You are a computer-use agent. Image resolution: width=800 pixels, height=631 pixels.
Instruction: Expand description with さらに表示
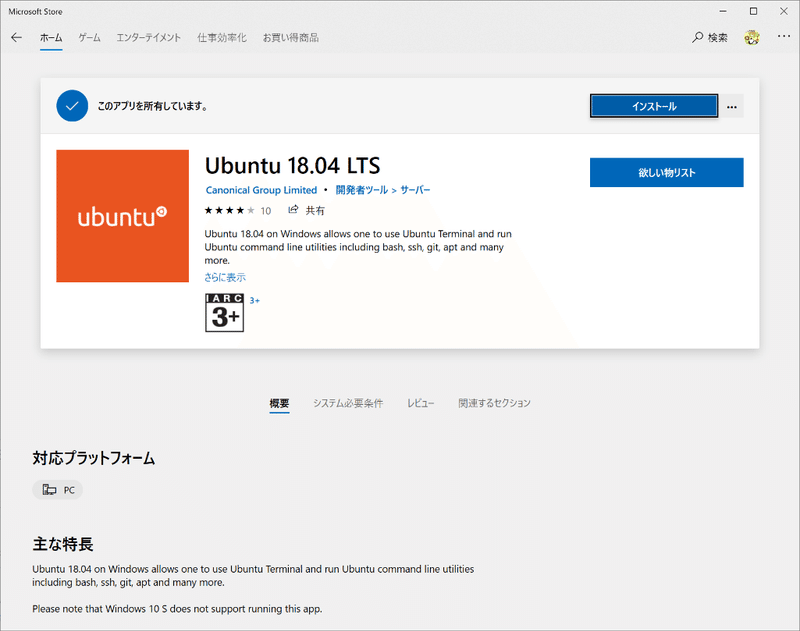pos(225,277)
